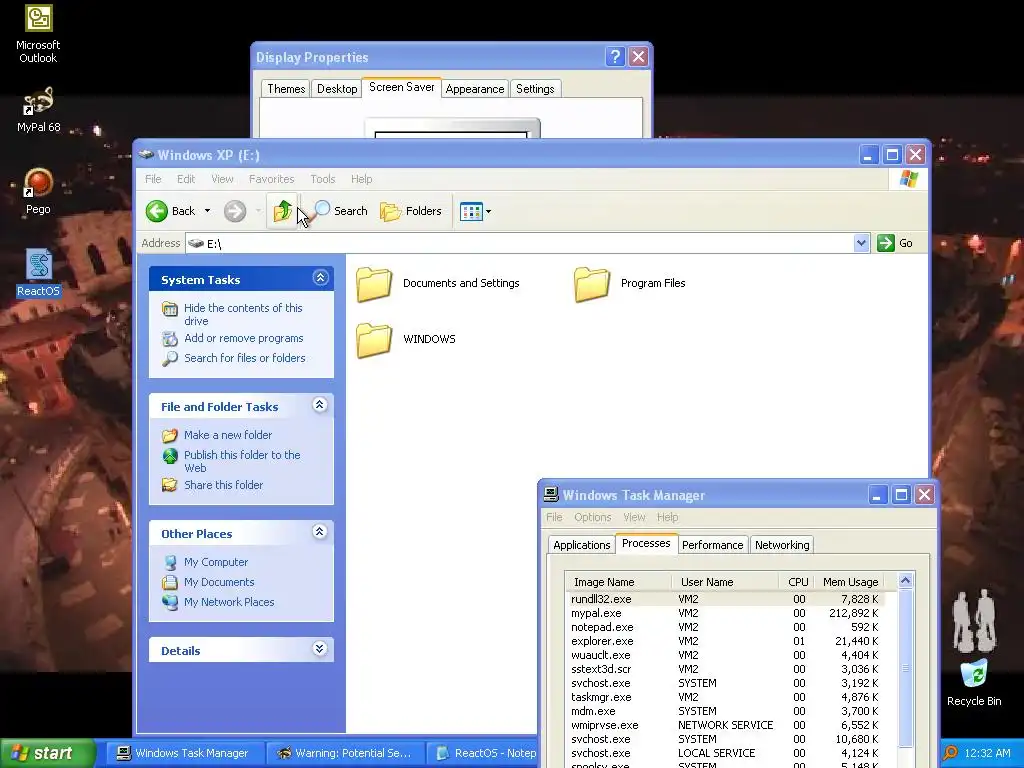Image resolution: width=1024 pixels, height=768 pixels.
Task: Open the Themes tab in Display Properties
Action: 286,89
